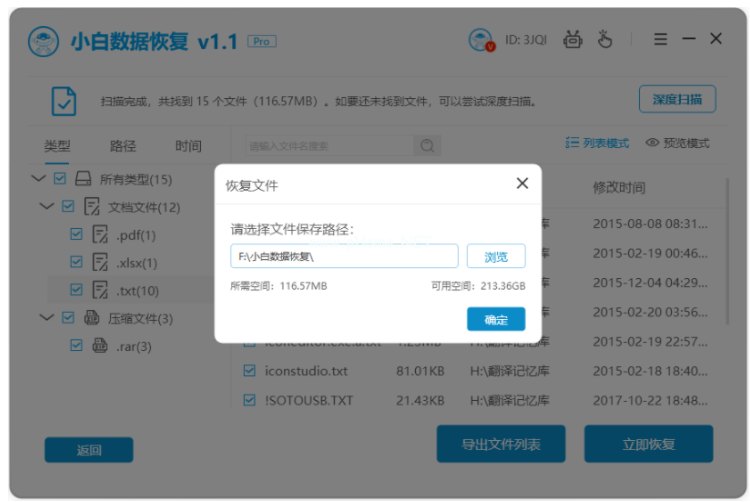Viewport: 750px width, 502px height.
Task: Click the user avatar icon beside ID
Action: click(482, 40)
